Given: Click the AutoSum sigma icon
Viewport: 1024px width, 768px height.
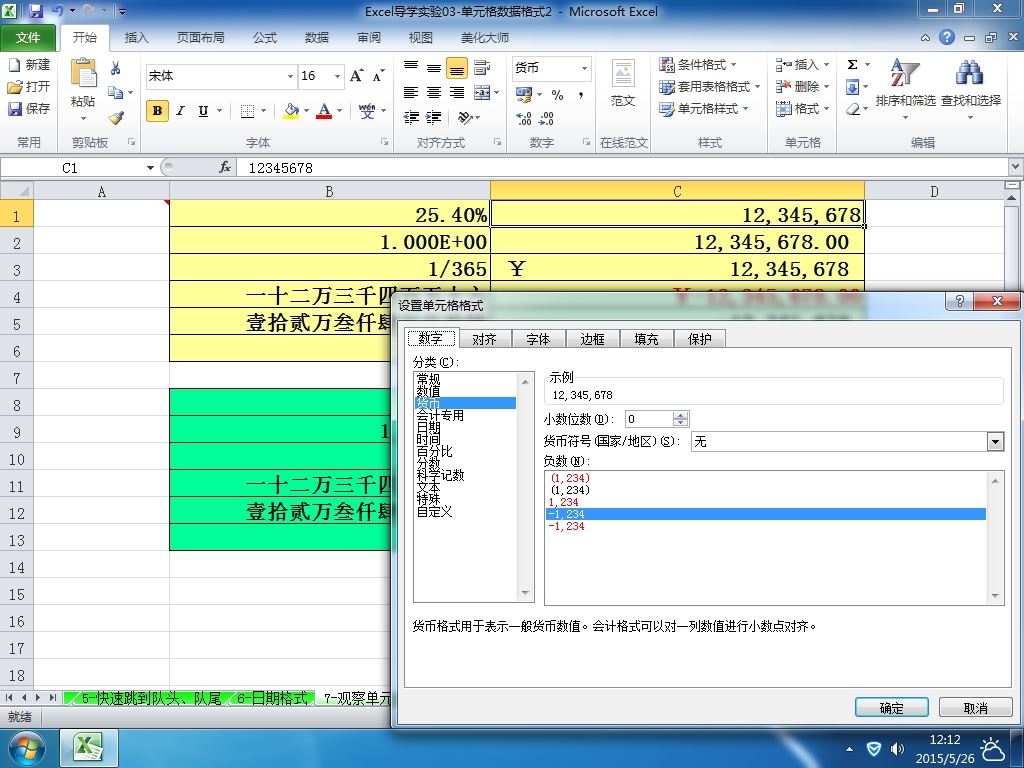Looking at the screenshot, I should [x=852, y=64].
